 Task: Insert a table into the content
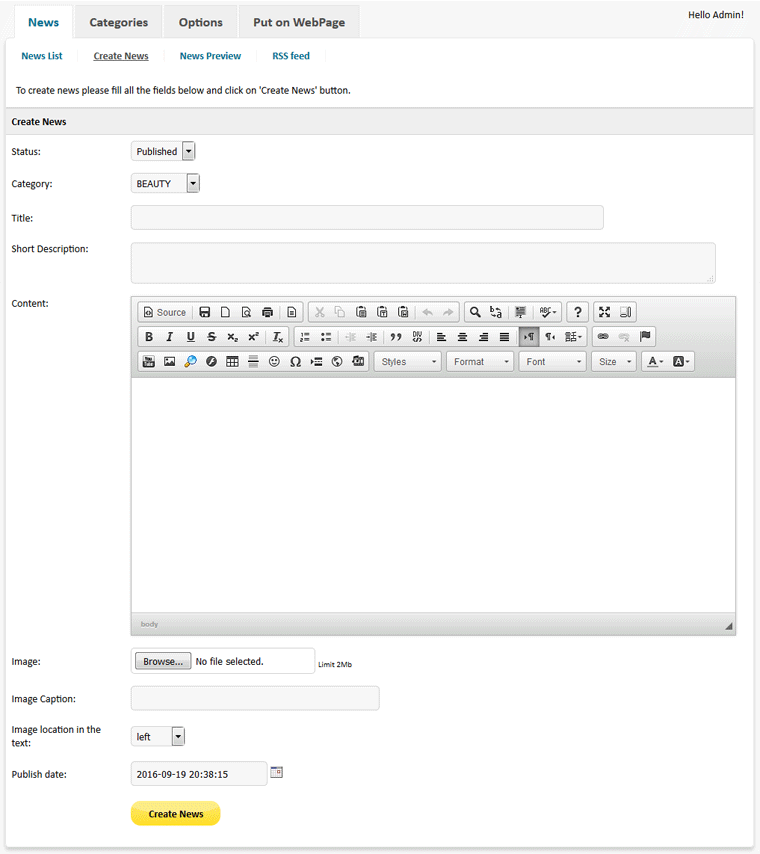[232, 361]
